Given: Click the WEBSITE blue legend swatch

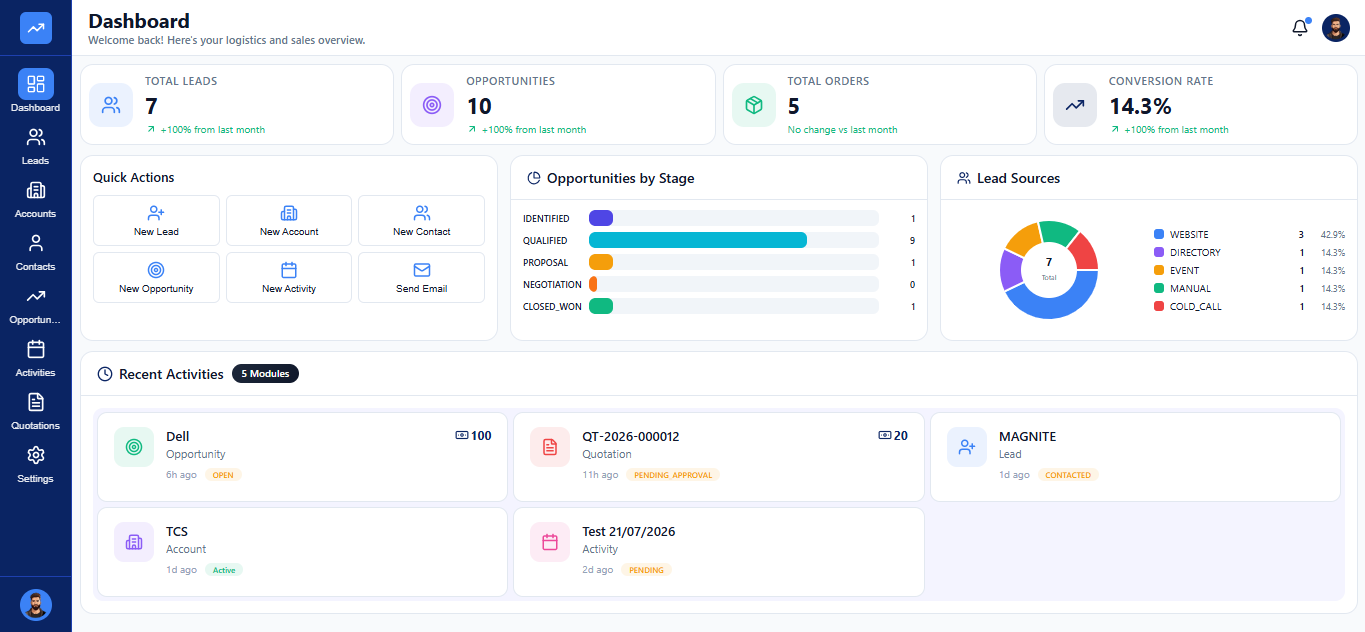Looking at the screenshot, I should pos(1159,234).
